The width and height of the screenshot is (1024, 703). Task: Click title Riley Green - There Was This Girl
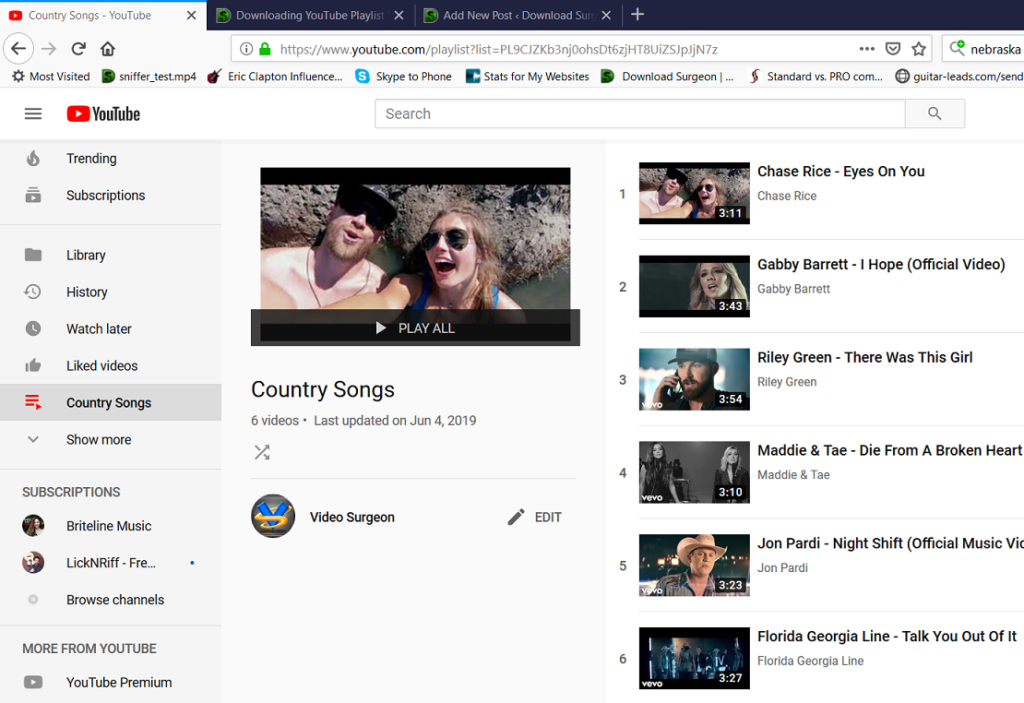click(x=865, y=357)
